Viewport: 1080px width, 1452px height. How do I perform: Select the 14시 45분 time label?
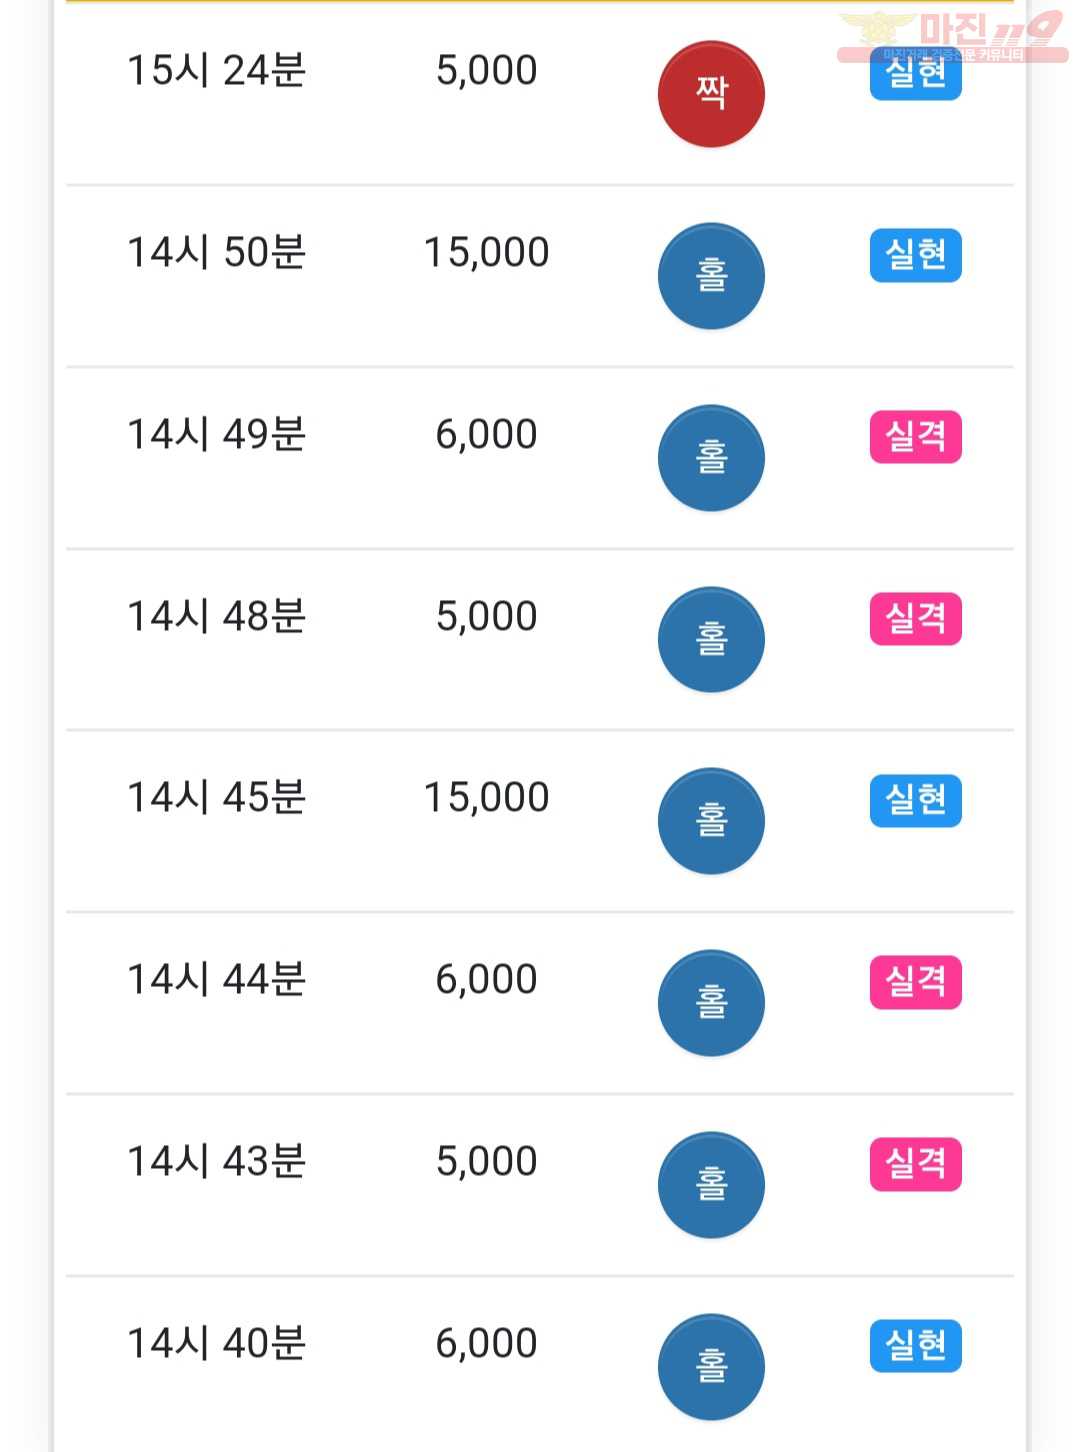[216, 798]
